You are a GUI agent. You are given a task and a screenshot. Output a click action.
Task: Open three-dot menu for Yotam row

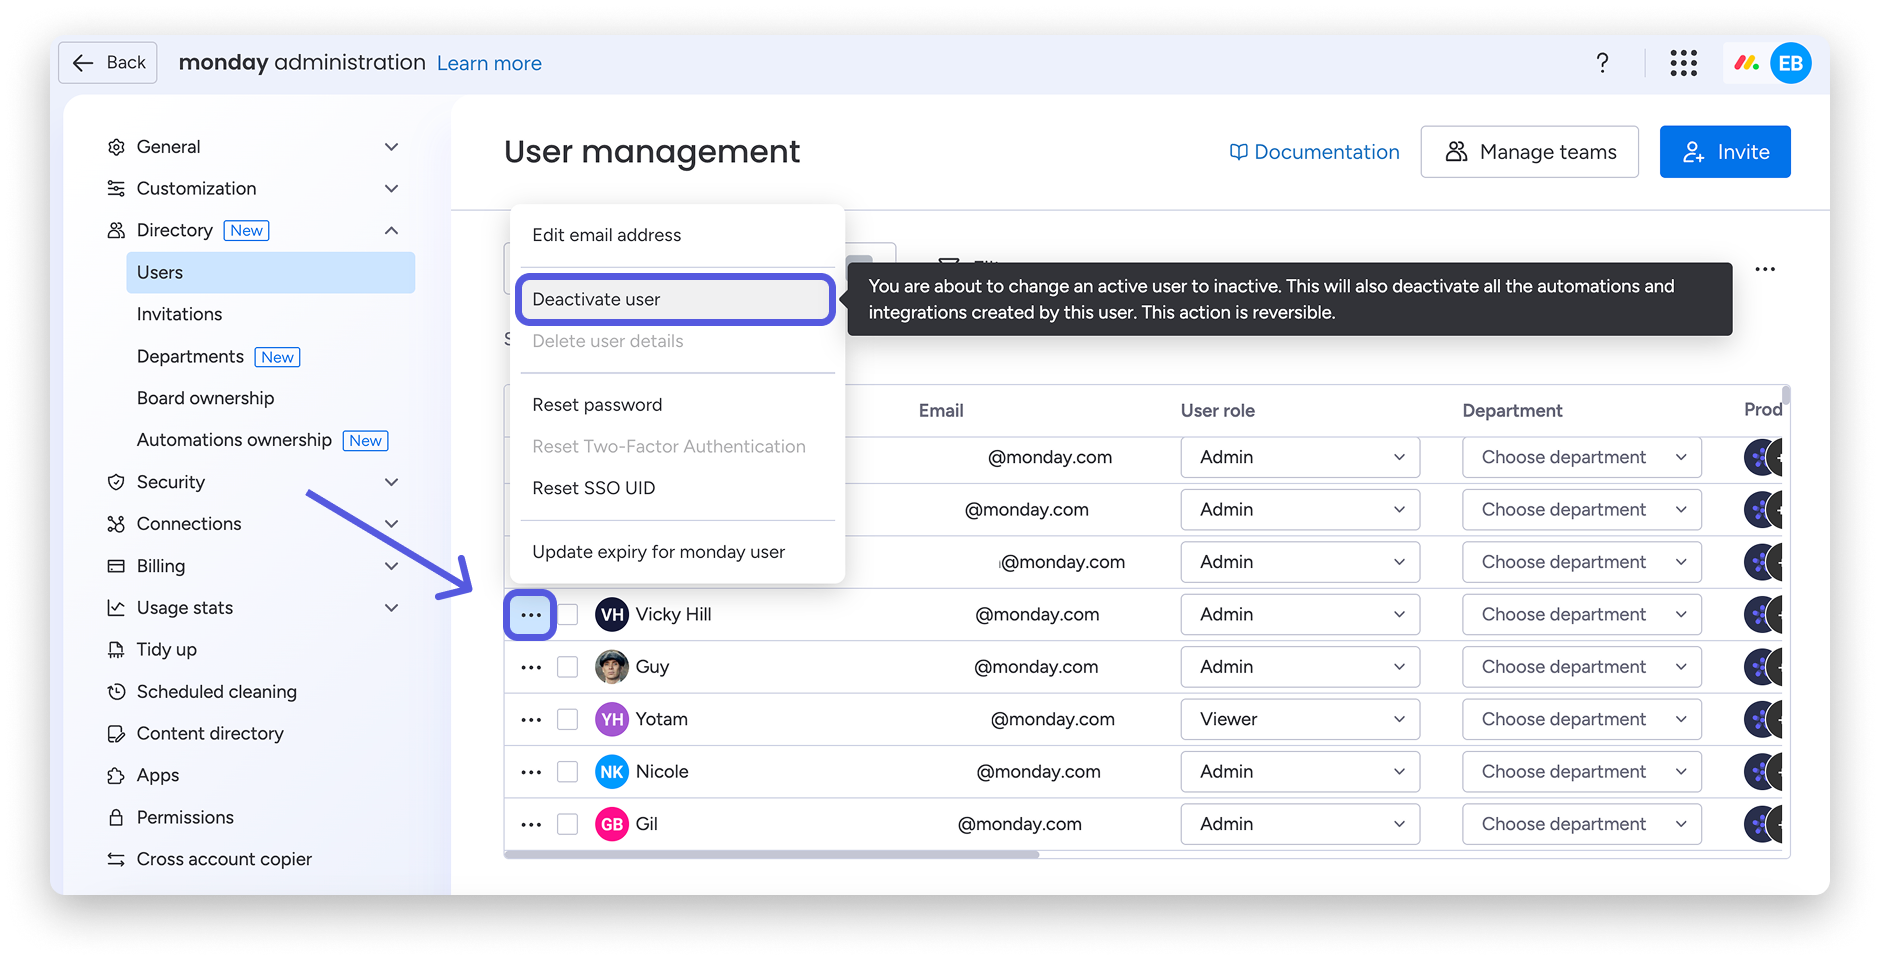click(x=531, y=720)
